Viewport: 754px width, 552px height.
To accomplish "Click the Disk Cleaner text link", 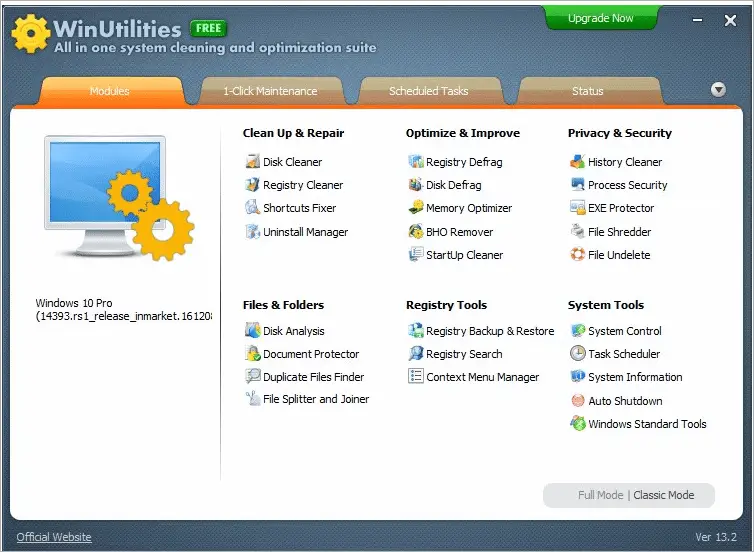I will 292,162.
